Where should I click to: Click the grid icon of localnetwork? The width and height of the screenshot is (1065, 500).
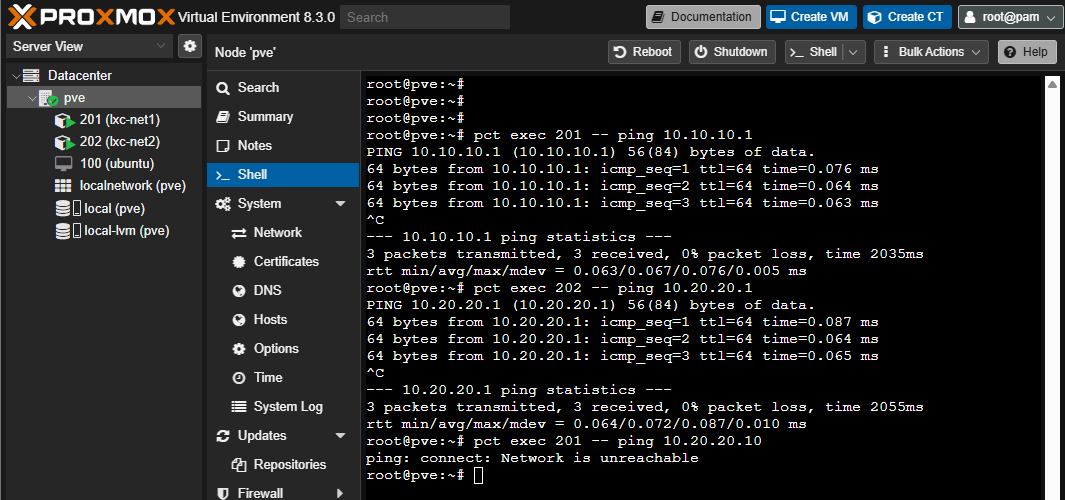(x=63, y=185)
